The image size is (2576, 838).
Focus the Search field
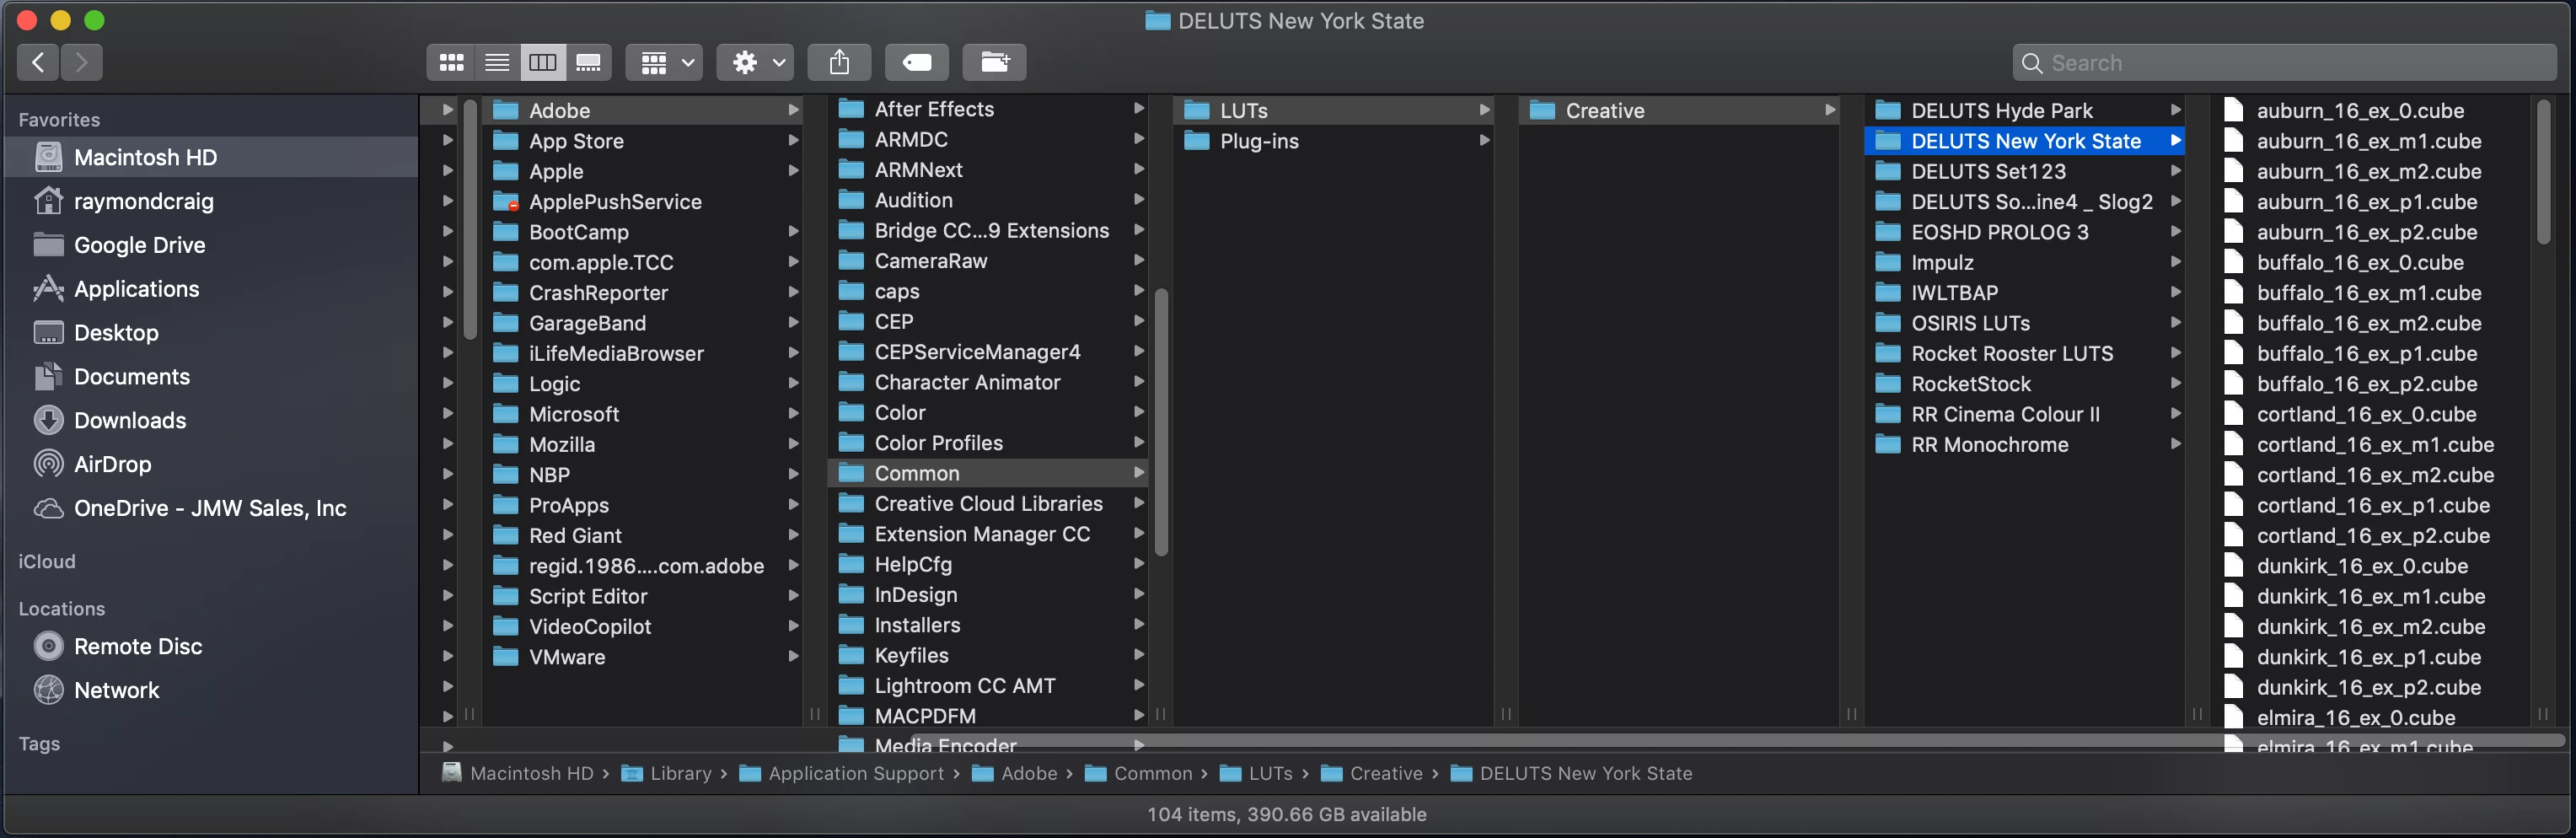click(x=2284, y=63)
